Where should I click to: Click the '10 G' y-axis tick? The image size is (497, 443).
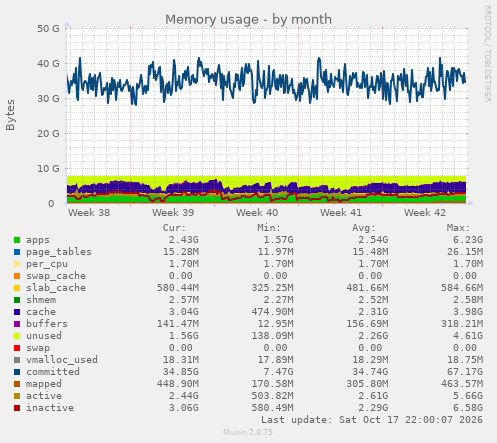[48, 169]
